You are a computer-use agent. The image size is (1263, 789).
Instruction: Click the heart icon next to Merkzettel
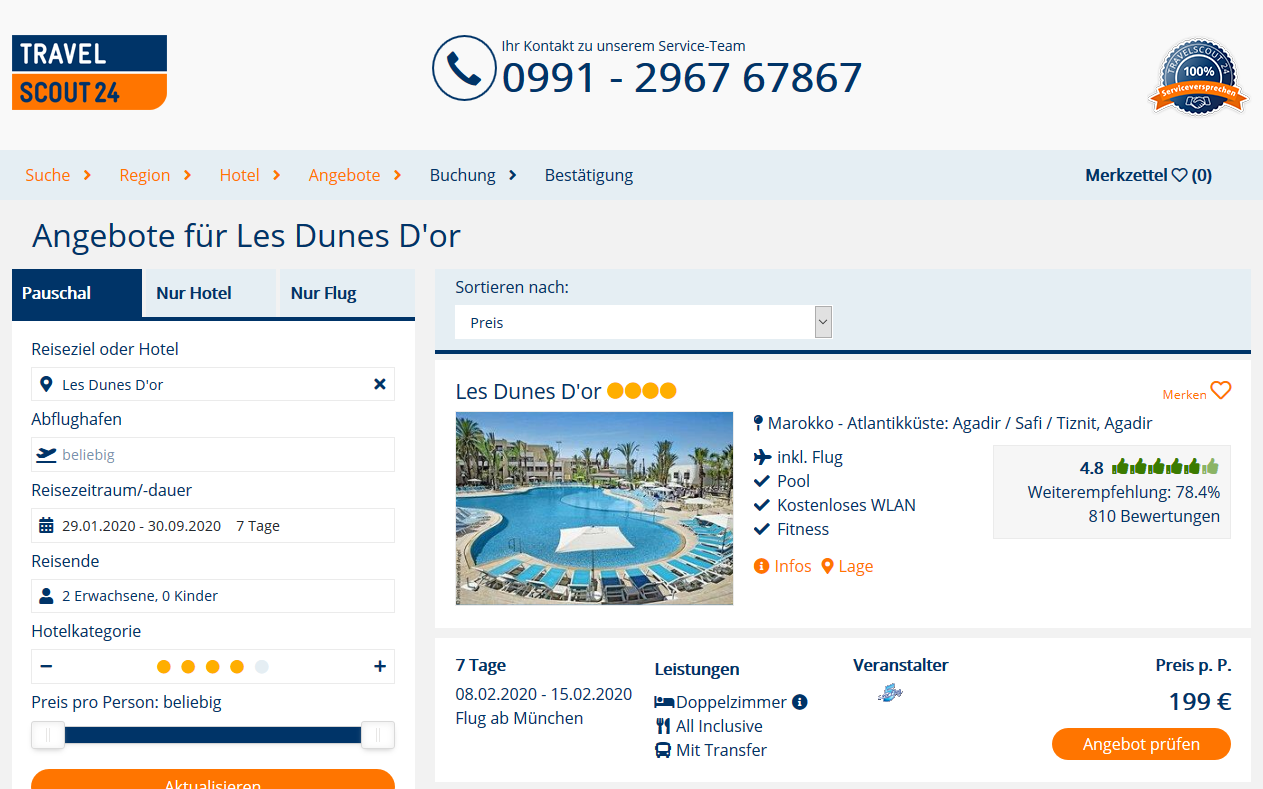coord(1179,175)
